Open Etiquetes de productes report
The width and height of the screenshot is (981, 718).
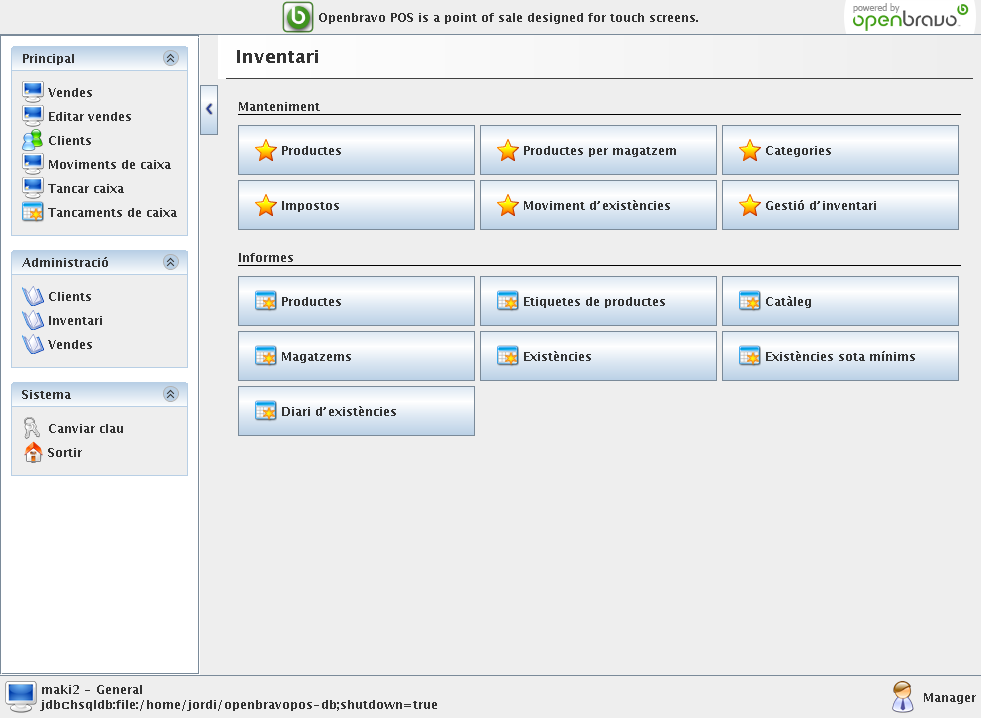pyautogui.click(x=598, y=301)
